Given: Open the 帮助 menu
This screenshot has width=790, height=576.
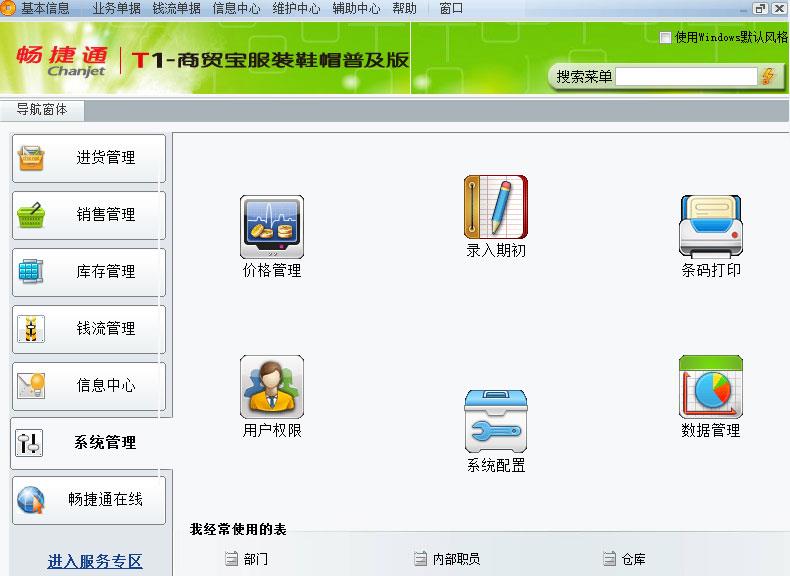Looking at the screenshot, I should tap(405, 9).
